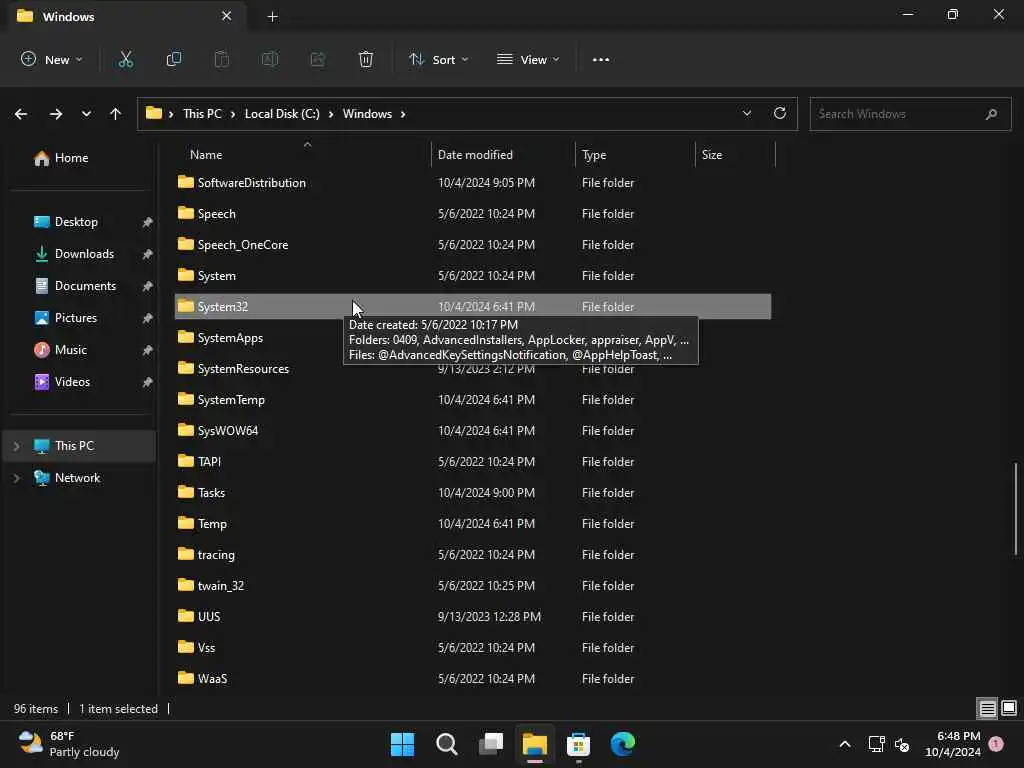
Task: Open taskbar Search
Action: 447,744
